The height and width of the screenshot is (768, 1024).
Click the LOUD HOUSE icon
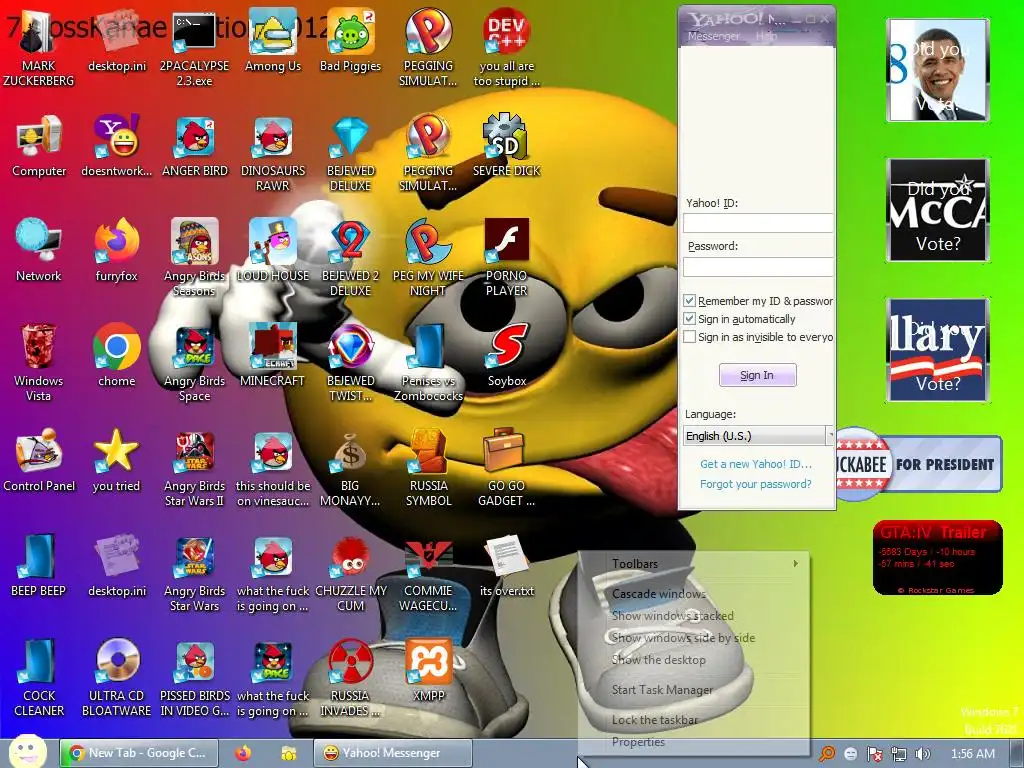click(x=272, y=251)
